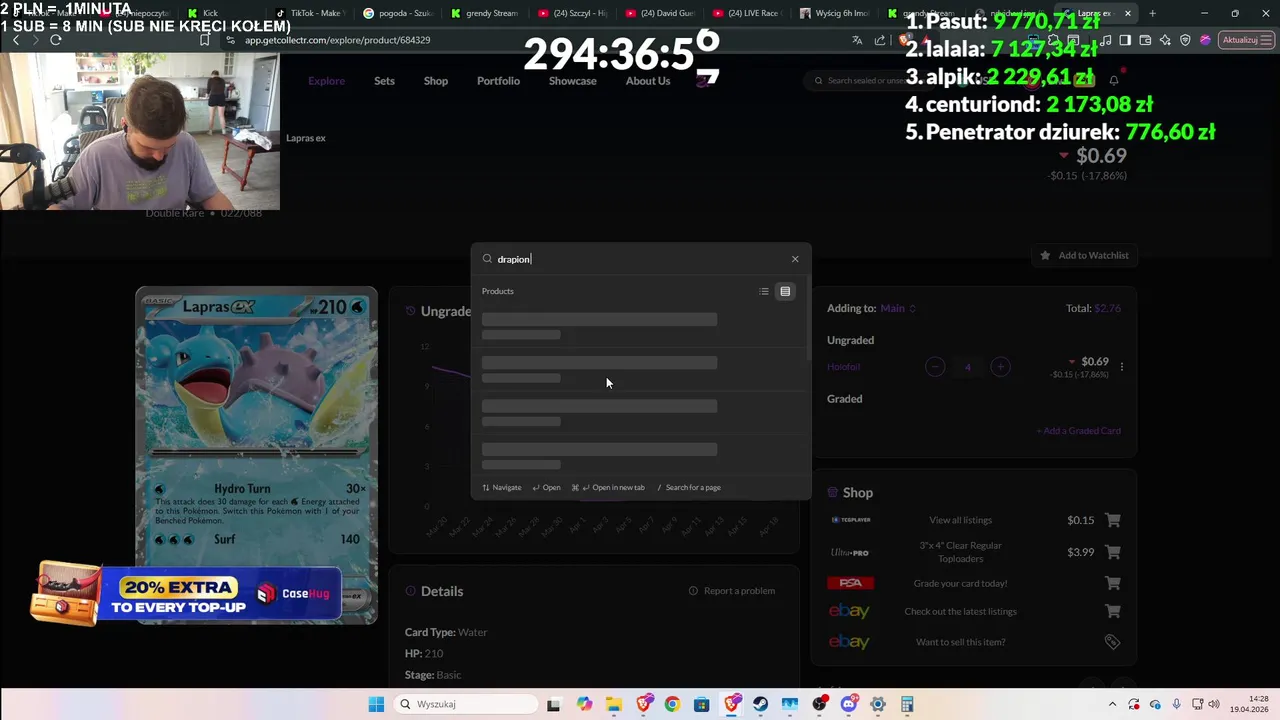This screenshot has height=720, width=1280.
Task: Open Google Chrome from the taskbar
Action: pos(672,704)
